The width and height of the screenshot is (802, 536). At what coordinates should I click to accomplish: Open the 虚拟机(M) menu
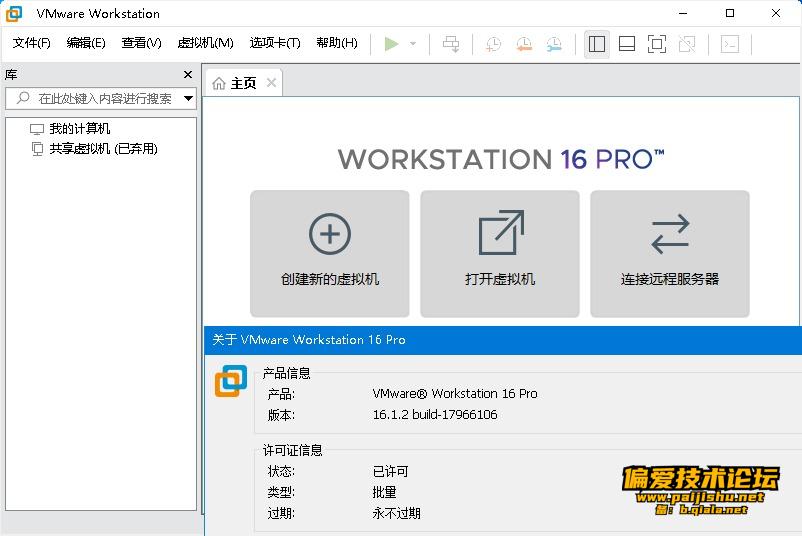pyautogui.click(x=205, y=43)
